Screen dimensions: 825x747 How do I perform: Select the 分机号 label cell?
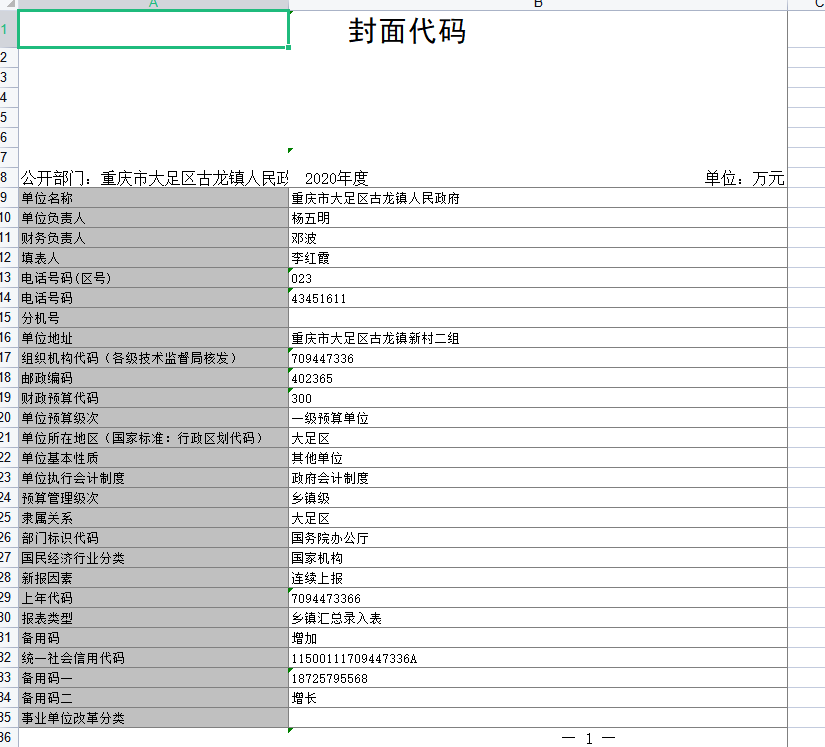pyautogui.click(x=153, y=318)
